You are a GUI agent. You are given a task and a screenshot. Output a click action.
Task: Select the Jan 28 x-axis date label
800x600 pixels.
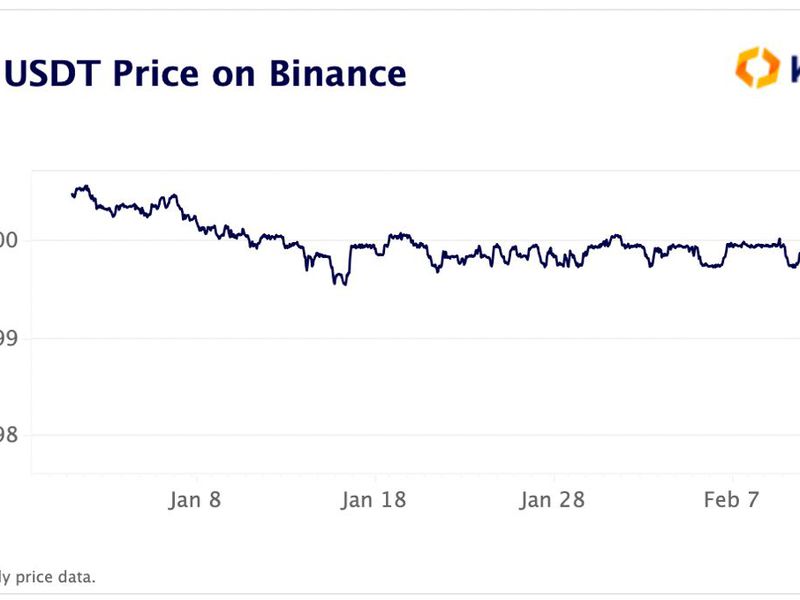coord(553,500)
